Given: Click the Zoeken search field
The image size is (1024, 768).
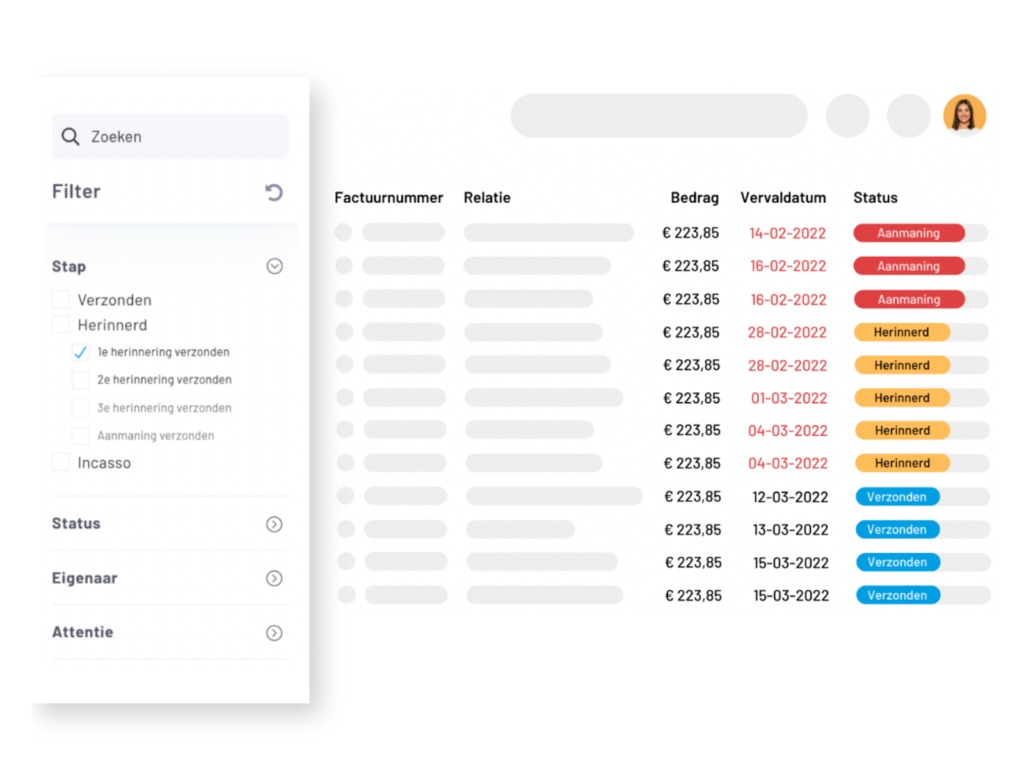Looking at the screenshot, I should click(x=180, y=137).
